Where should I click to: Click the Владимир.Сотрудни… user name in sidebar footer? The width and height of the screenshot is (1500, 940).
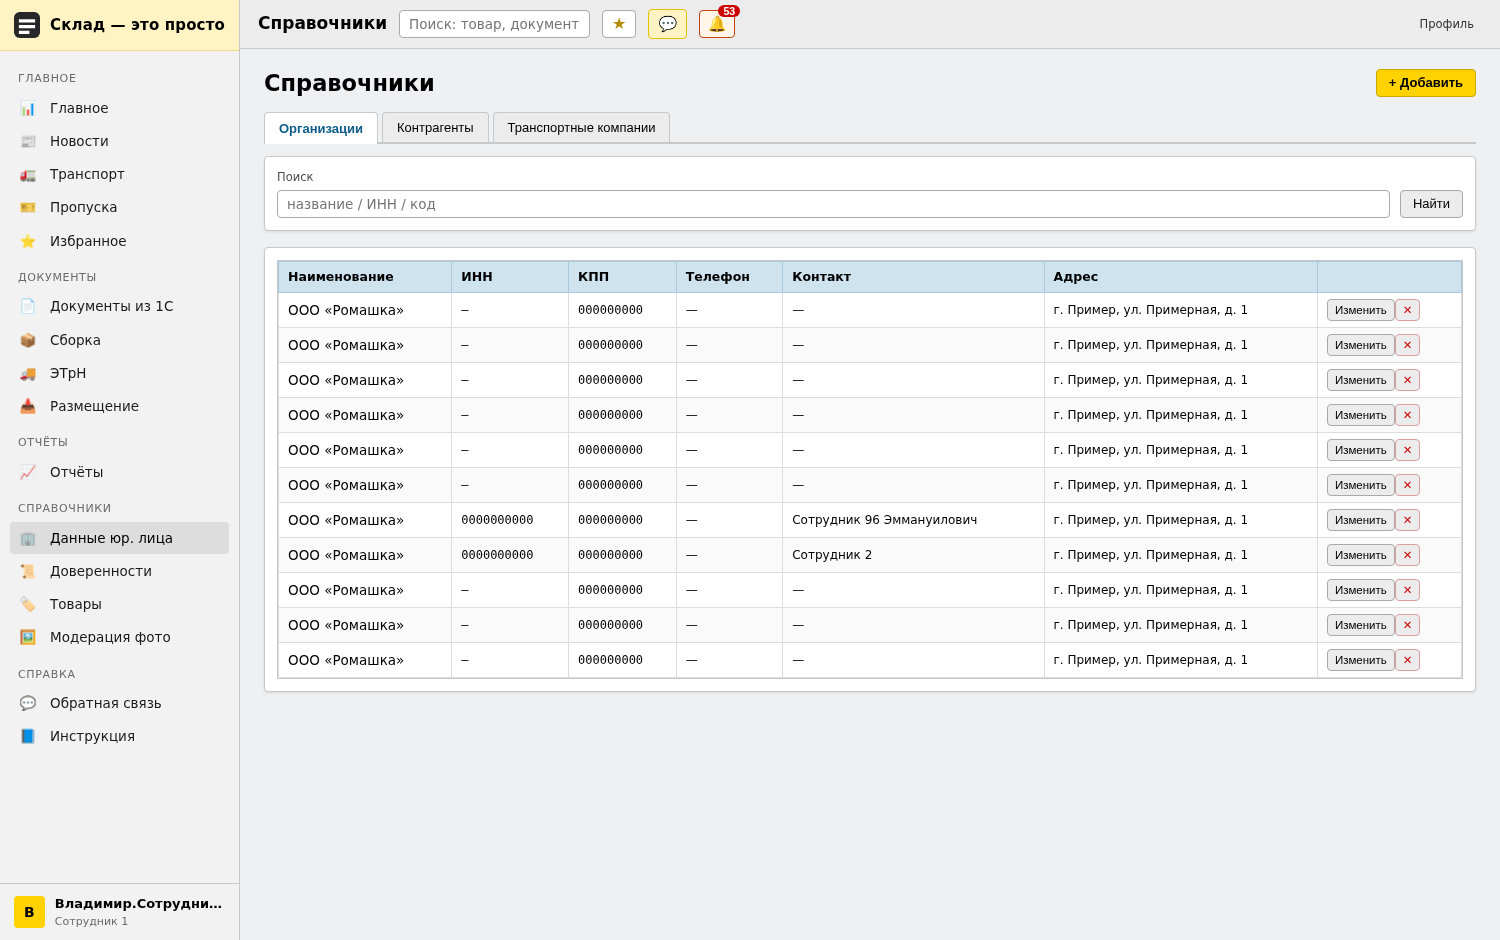(138, 904)
